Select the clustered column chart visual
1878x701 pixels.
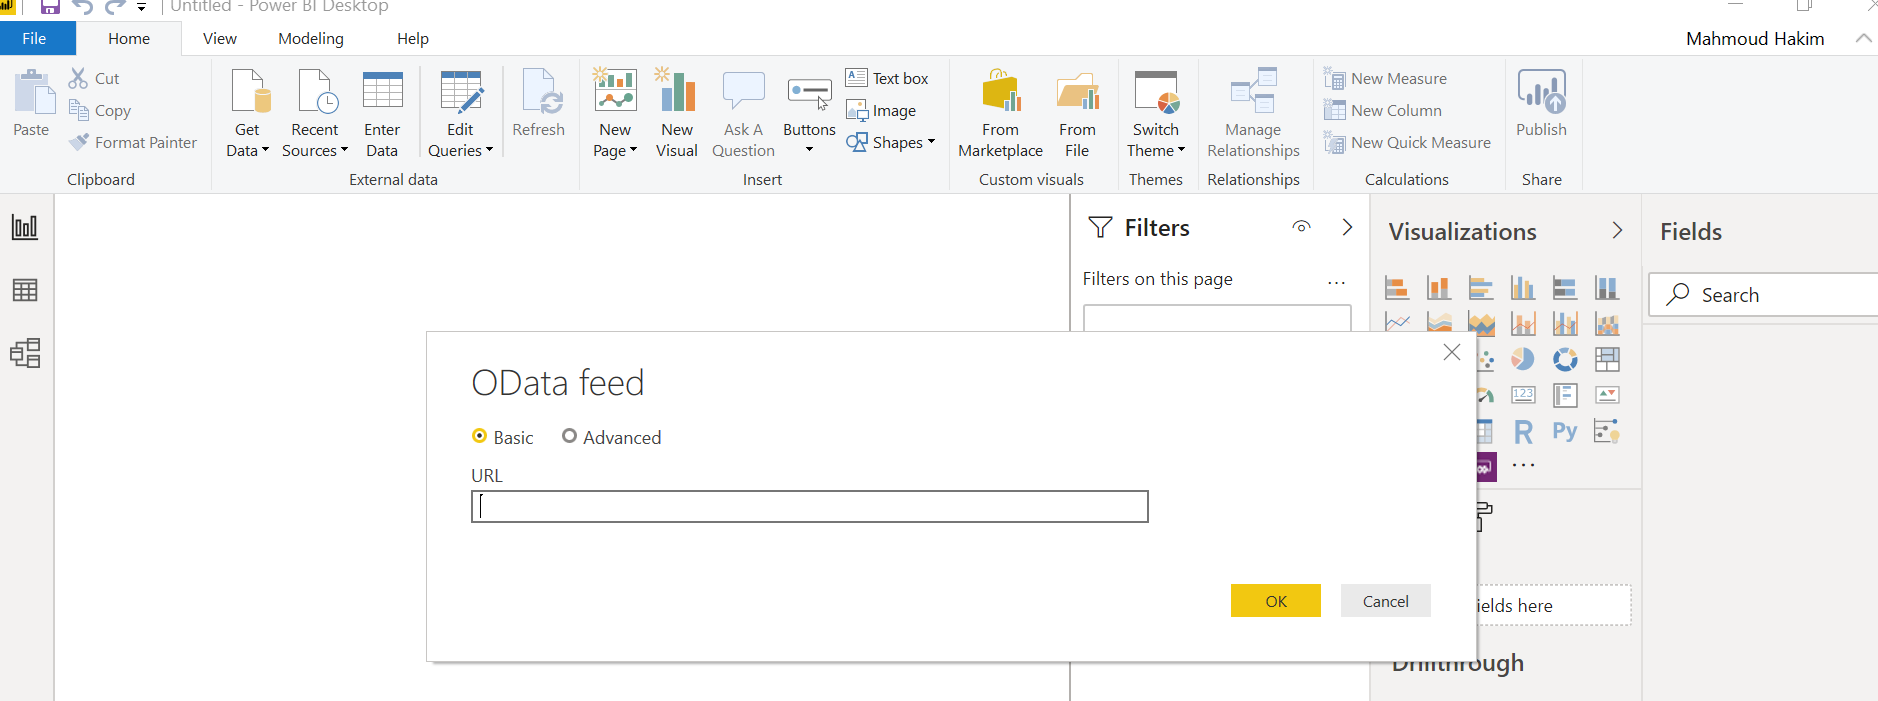coord(1523,288)
